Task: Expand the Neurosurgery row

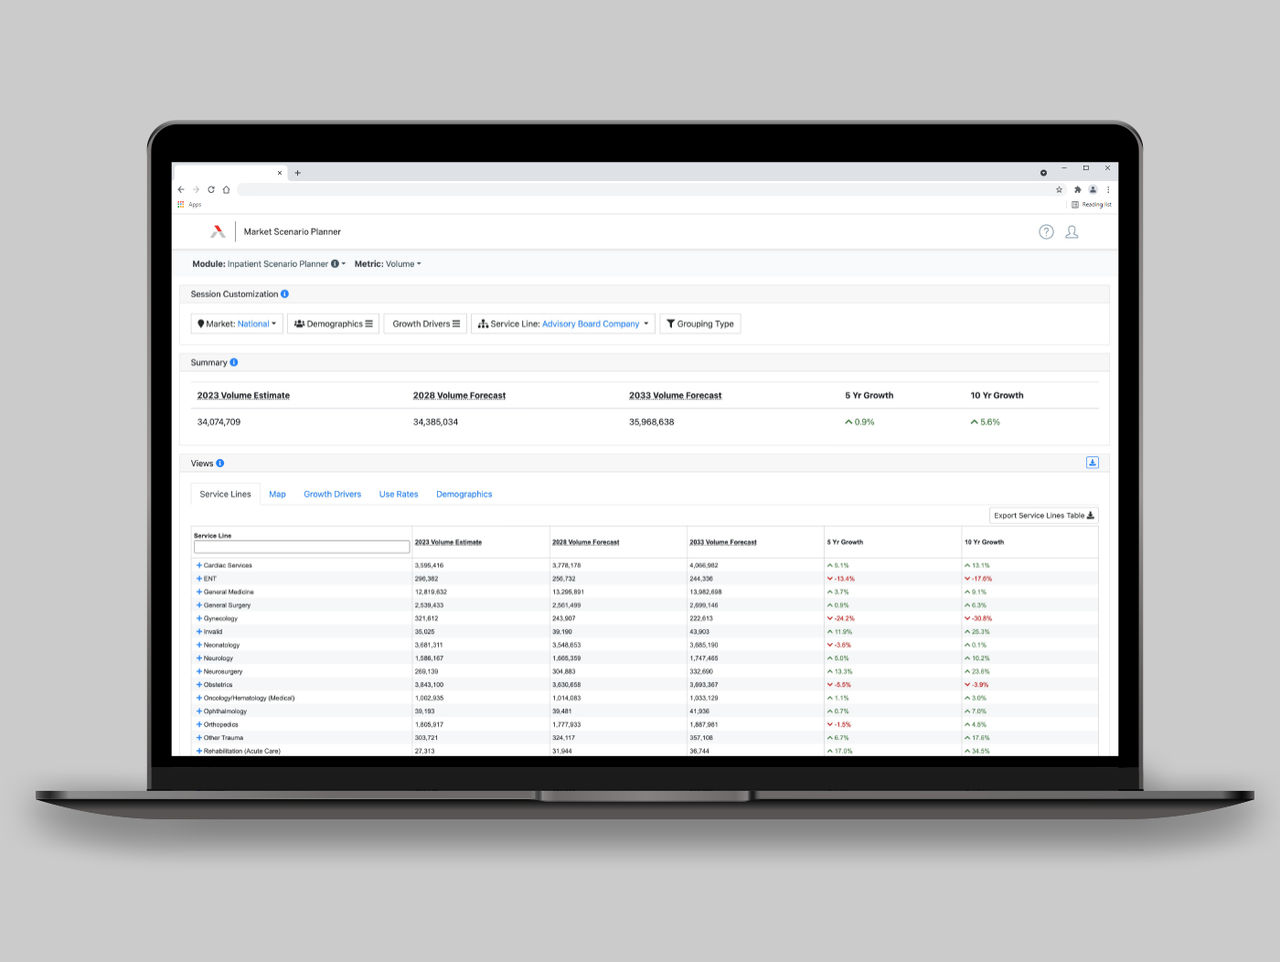Action: click(x=199, y=672)
